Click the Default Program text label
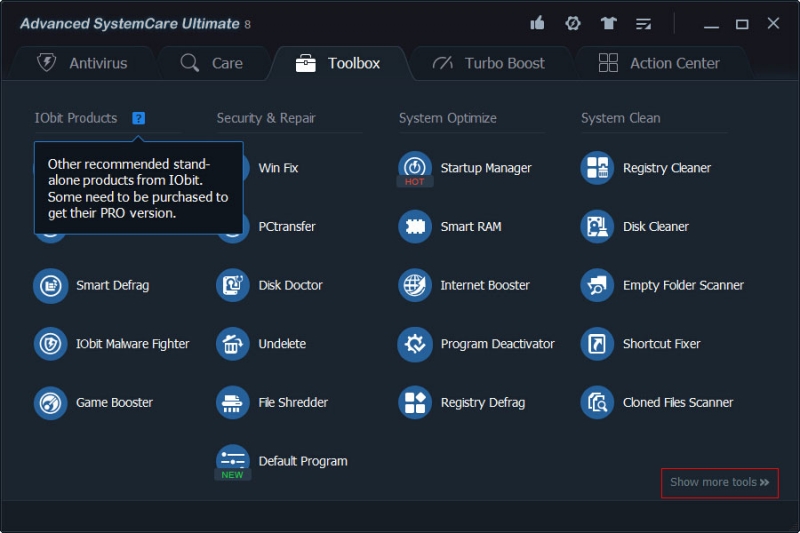This screenshot has height=533, width=800. tap(303, 461)
